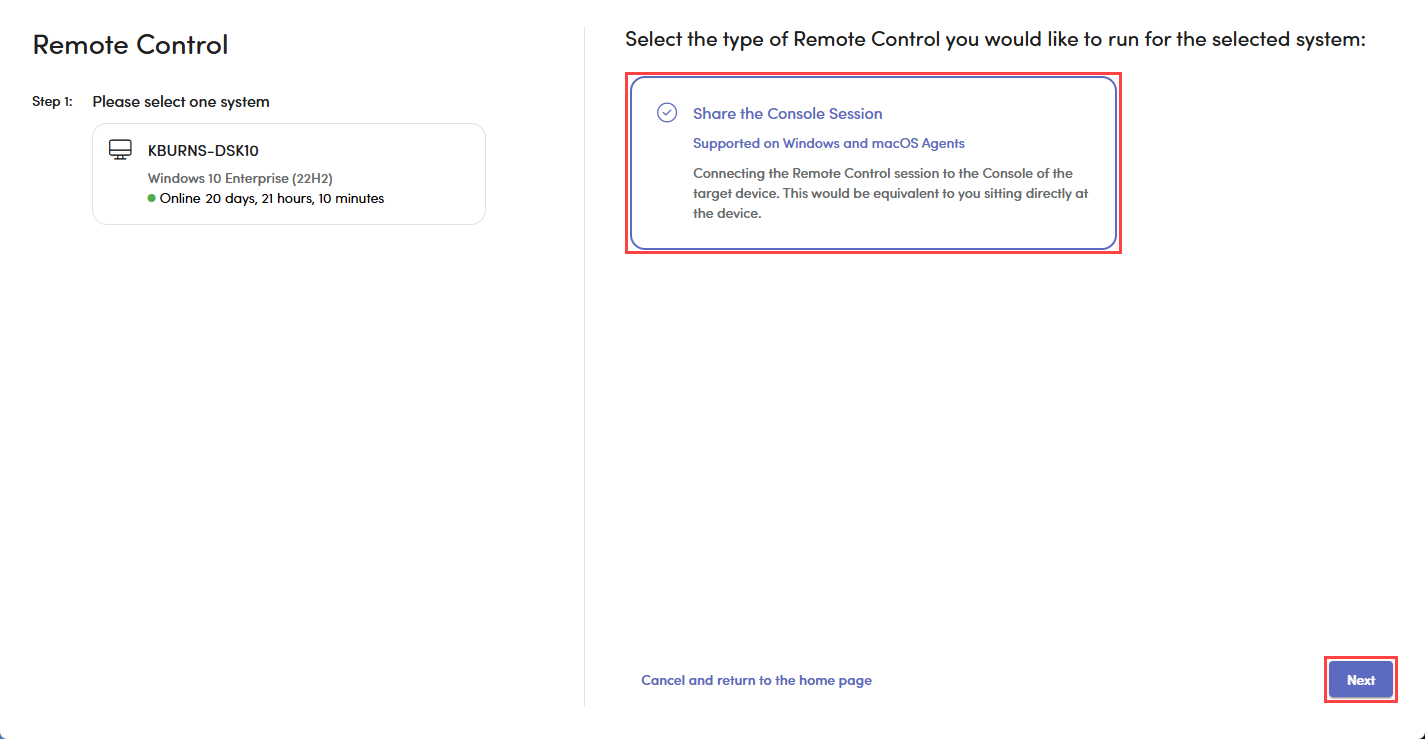Click the Please select one system prompt

click(181, 102)
